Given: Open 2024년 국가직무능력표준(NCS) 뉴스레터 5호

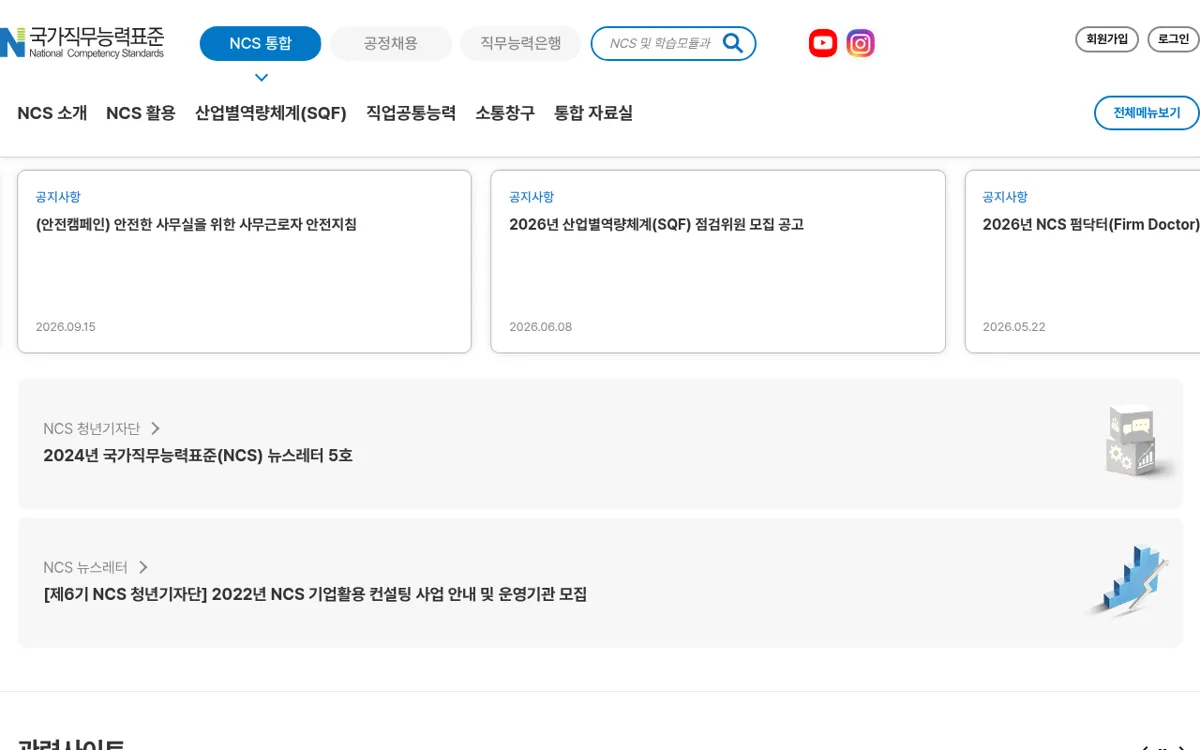Looking at the screenshot, I should click(x=198, y=456).
